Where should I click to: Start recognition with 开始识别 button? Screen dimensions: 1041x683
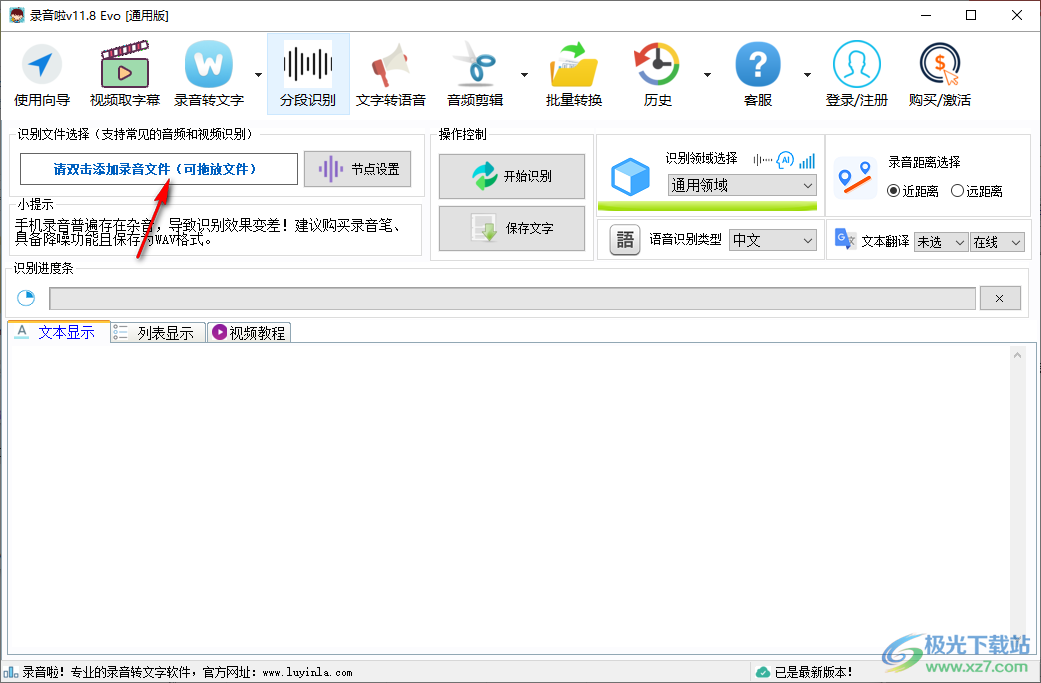[512, 177]
